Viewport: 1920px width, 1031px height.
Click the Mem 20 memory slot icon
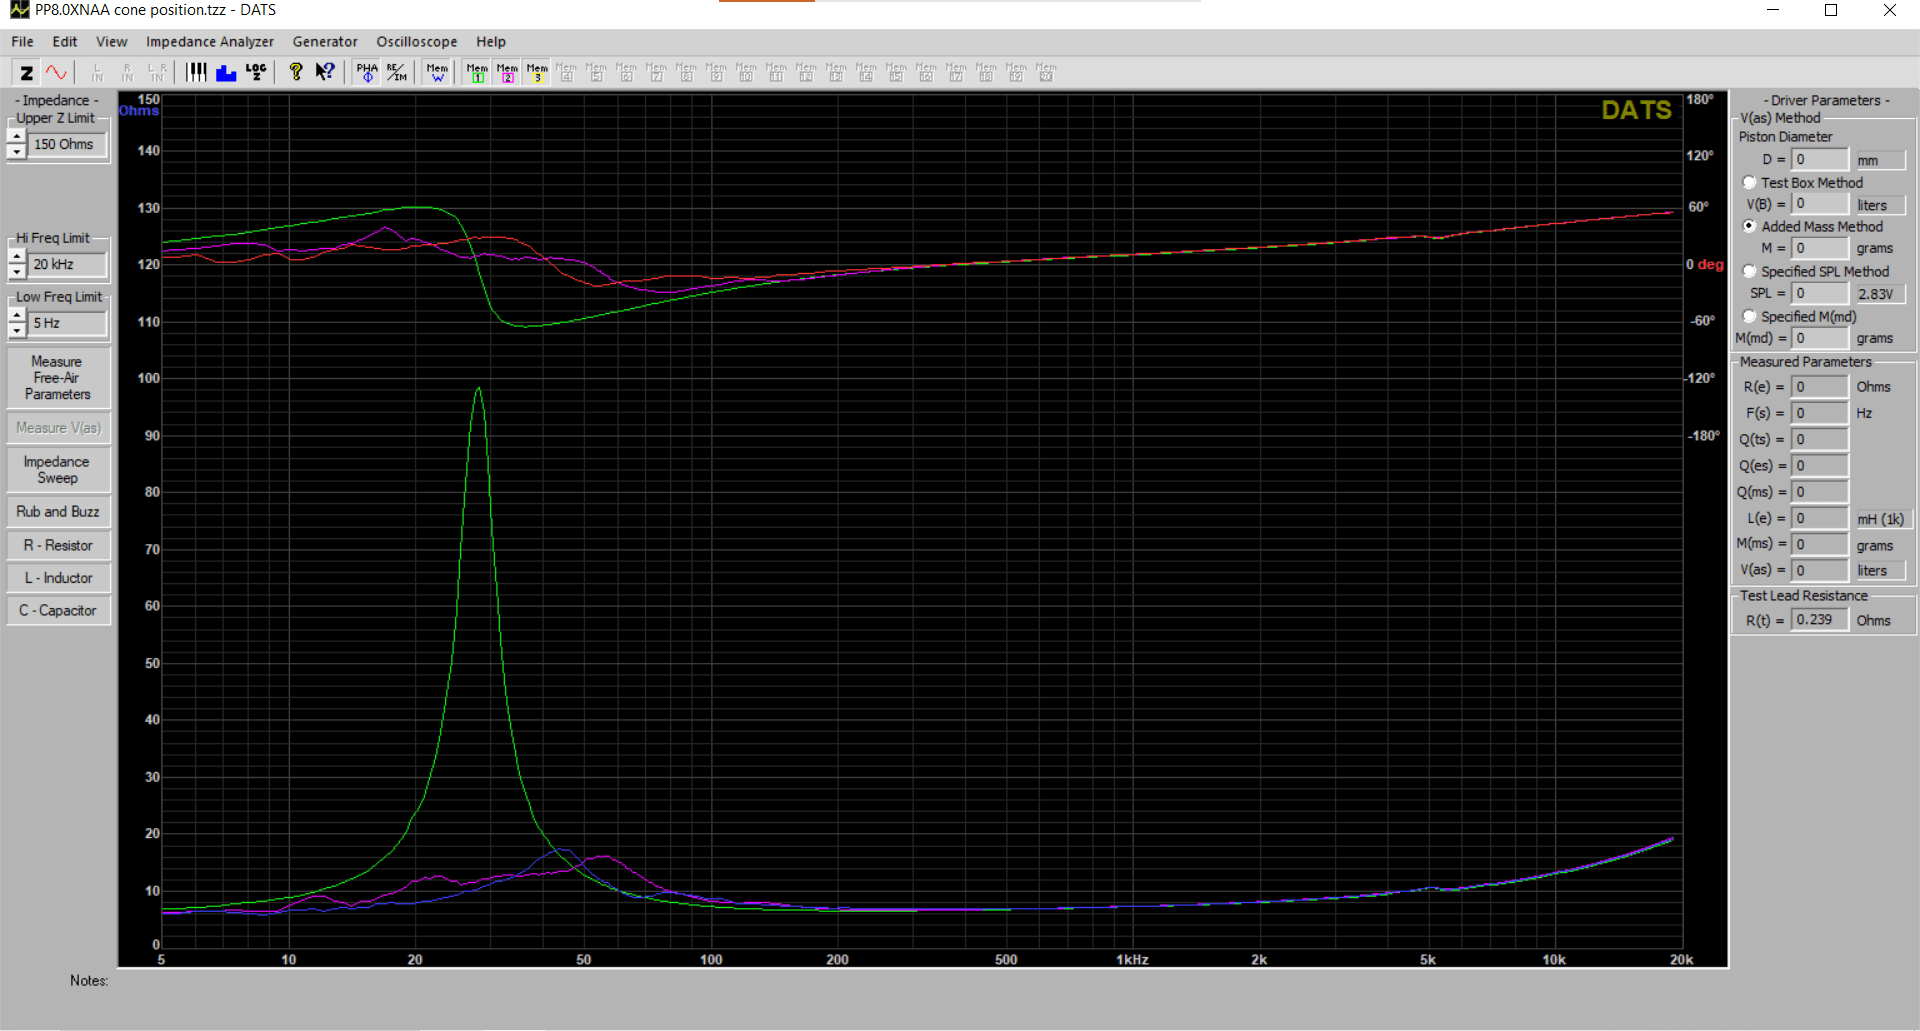coord(1046,72)
